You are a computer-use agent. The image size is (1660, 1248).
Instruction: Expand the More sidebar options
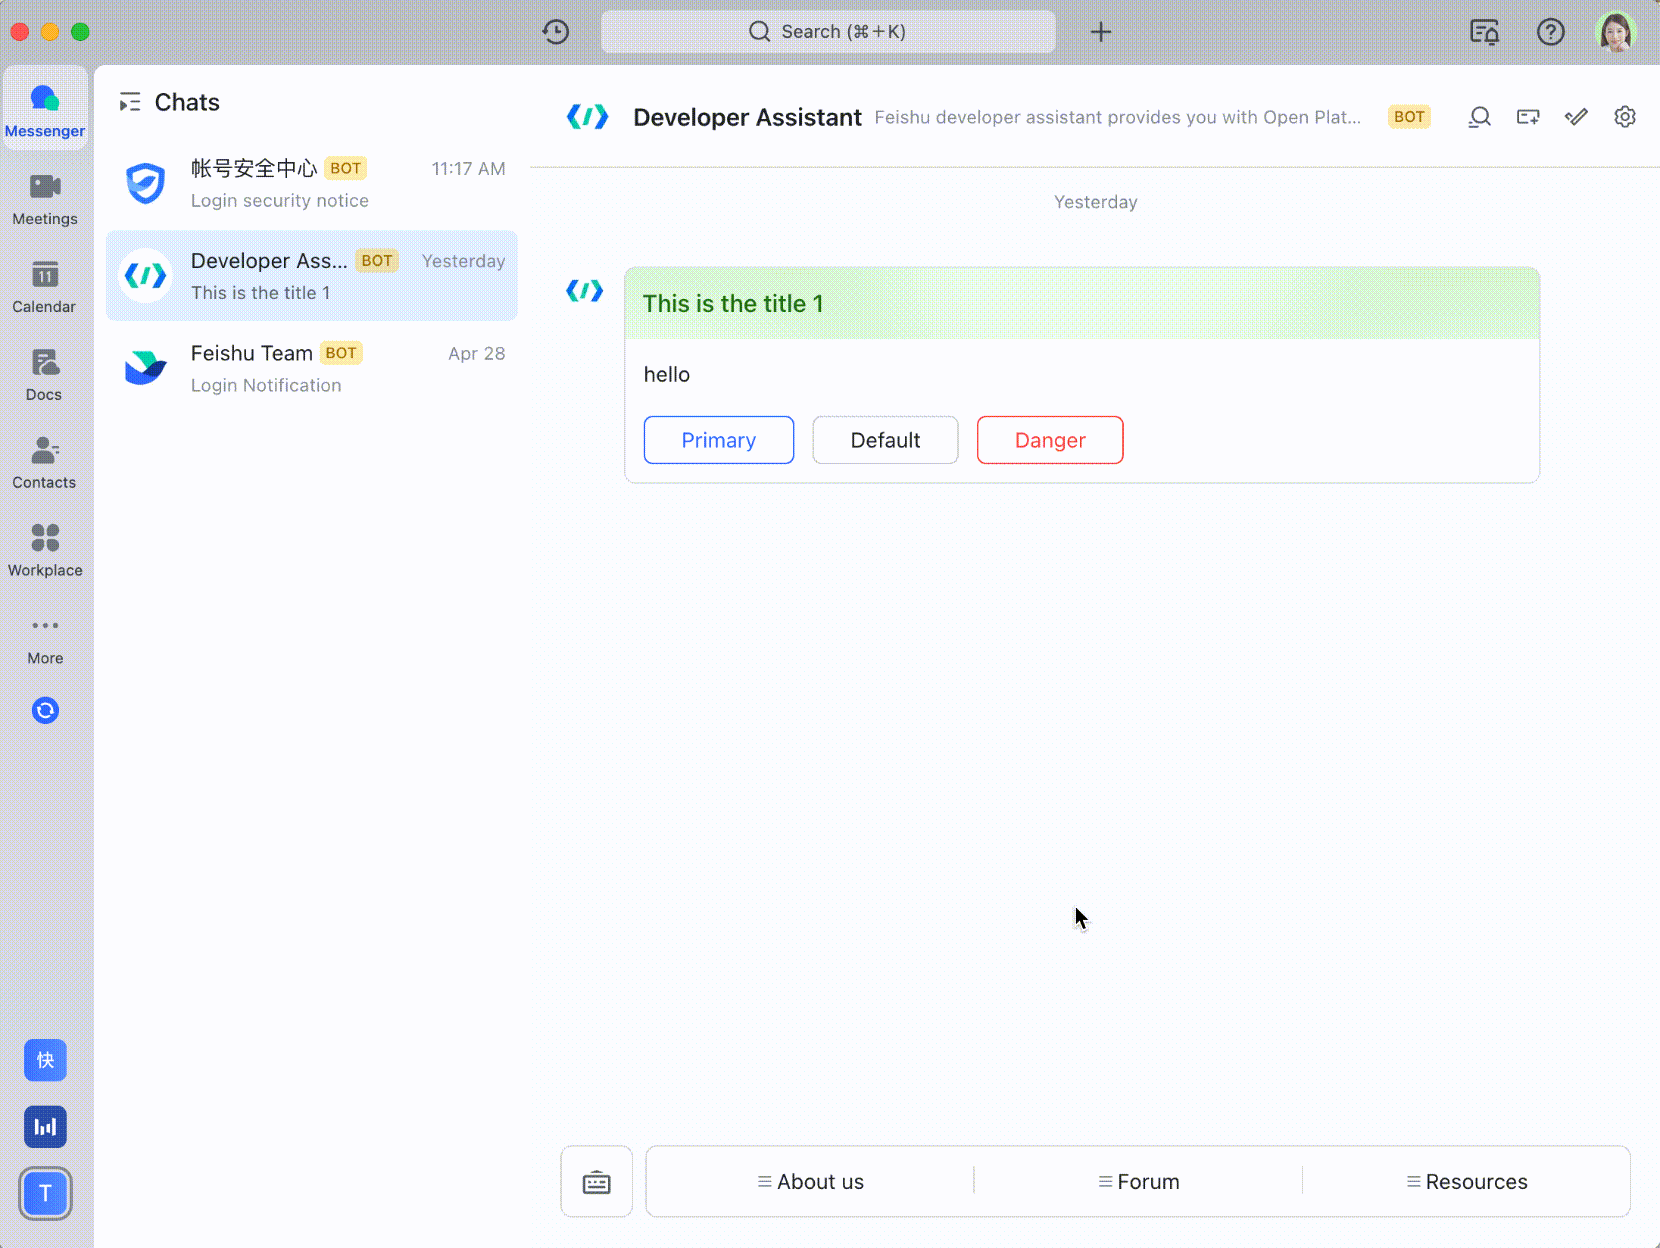click(45, 639)
